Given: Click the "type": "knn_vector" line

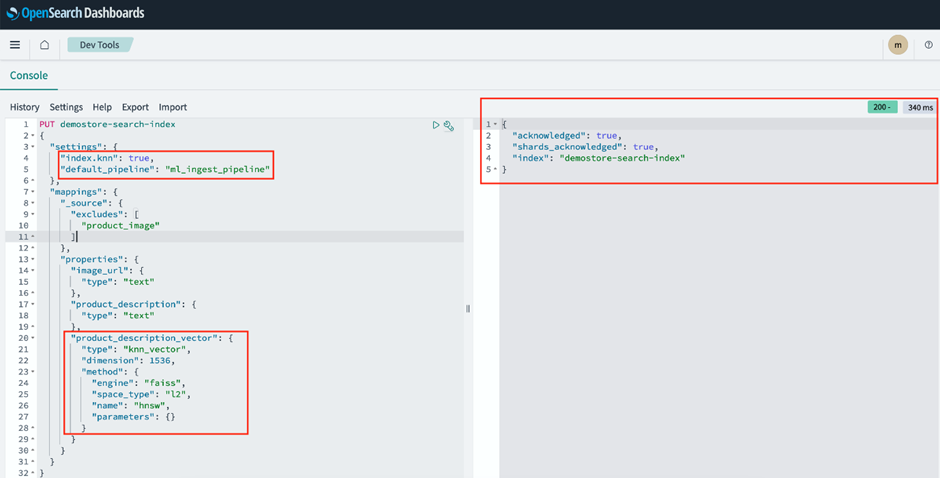Looking at the screenshot, I should coord(135,350).
